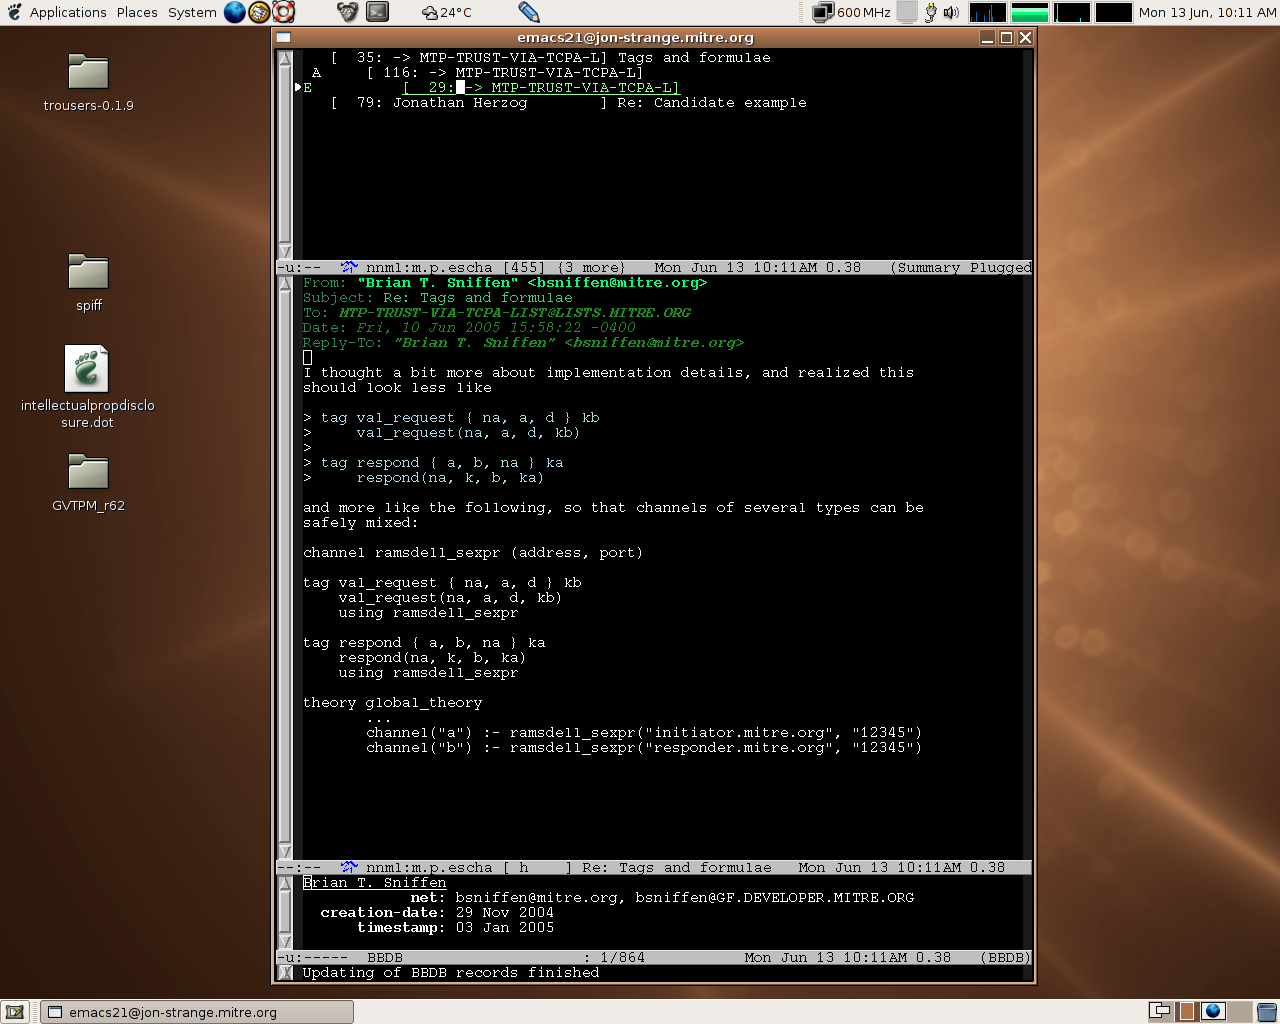Open the trash icon in bottom panel
This screenshot has height=1024, width=1280.
pyautogui.click(x=1266, y=1012)
